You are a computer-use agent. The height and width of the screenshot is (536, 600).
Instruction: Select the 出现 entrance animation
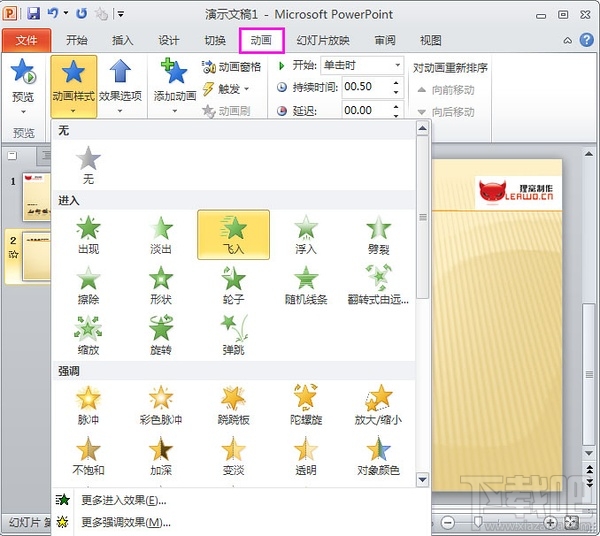pyautogui.click(x=88, y=235)
